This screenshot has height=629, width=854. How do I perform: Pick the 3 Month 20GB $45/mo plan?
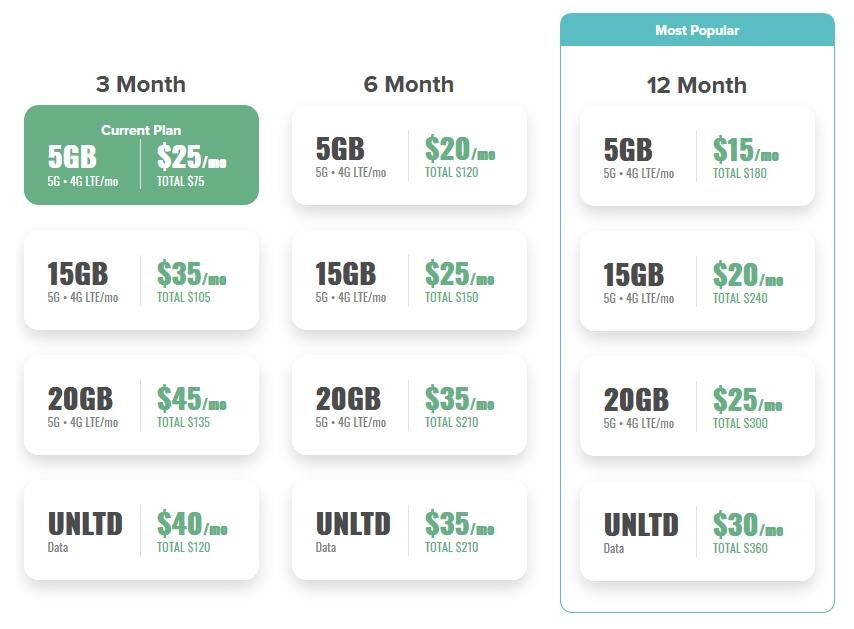(x=141, y=405)
